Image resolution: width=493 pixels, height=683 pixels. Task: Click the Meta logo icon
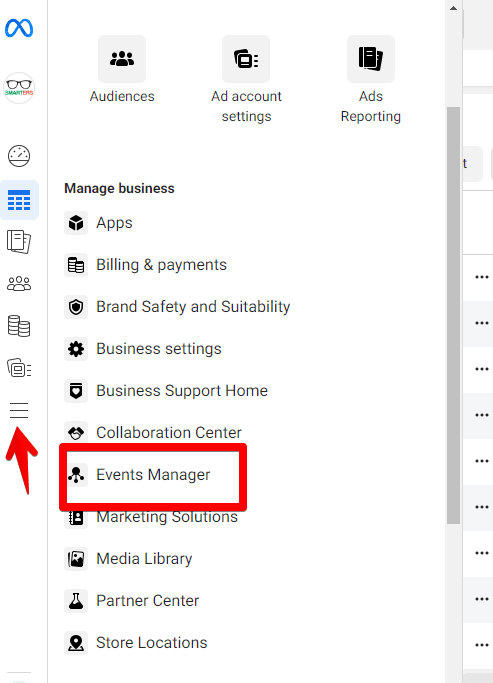point(19,28)
